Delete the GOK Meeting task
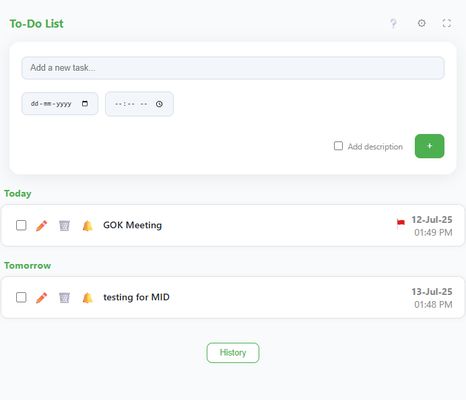Screen dimensions: 466x400 pyautogui.click(x=64, y=226)
